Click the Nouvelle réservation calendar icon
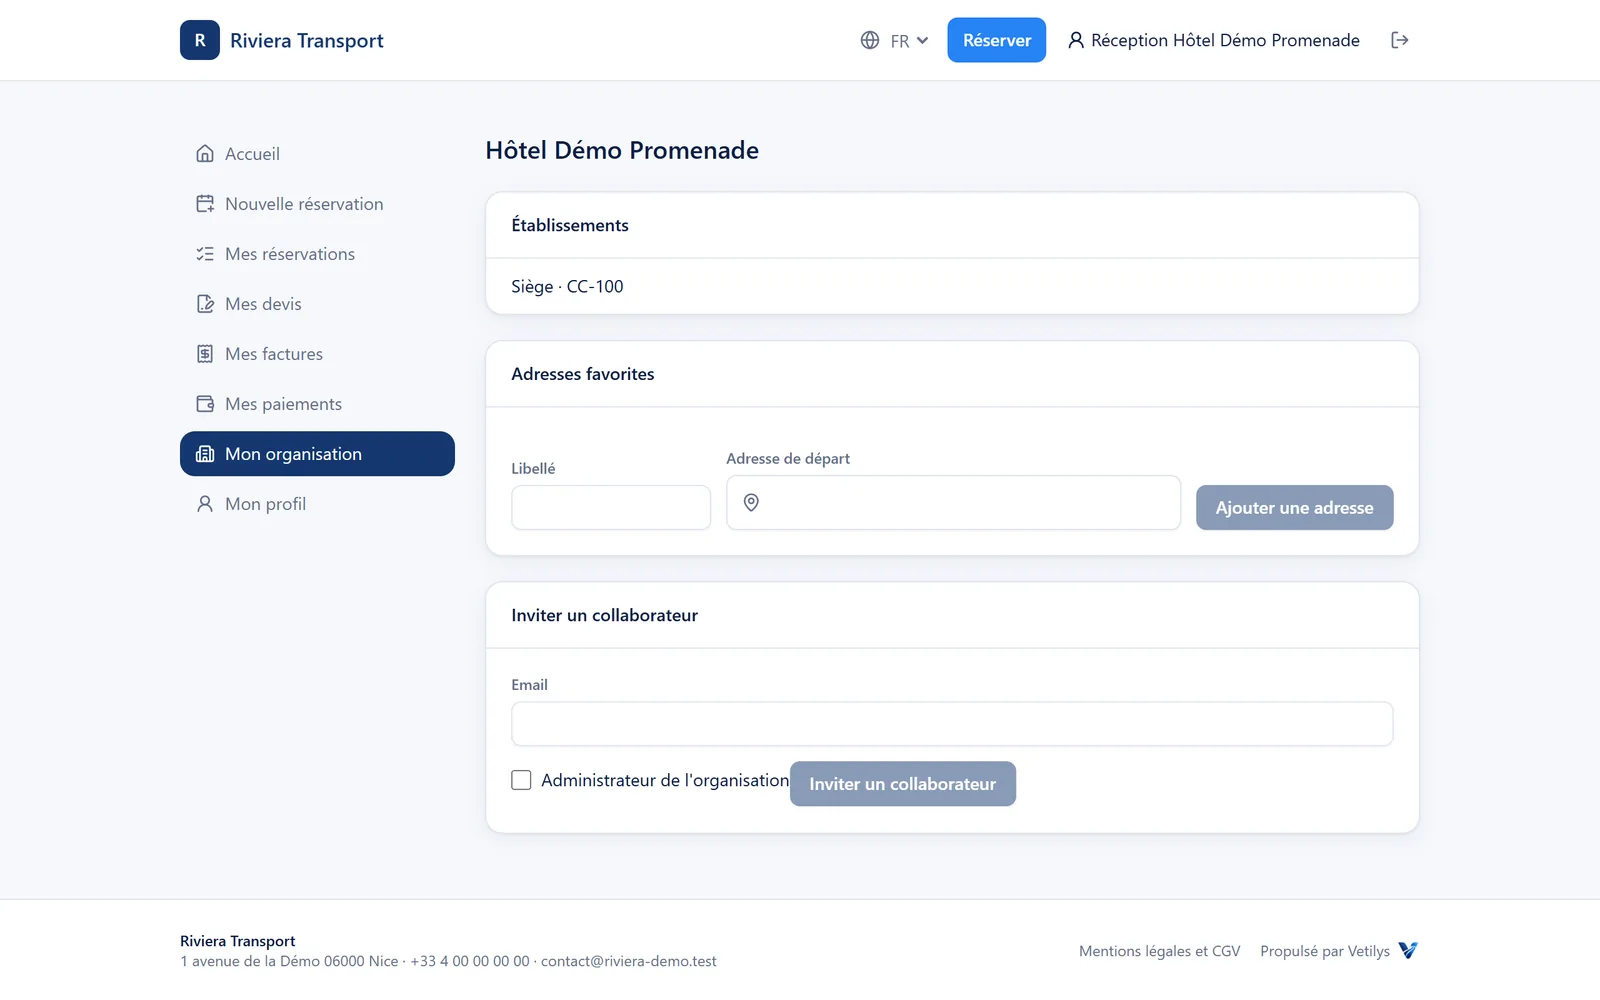 (x=205, y=204)
